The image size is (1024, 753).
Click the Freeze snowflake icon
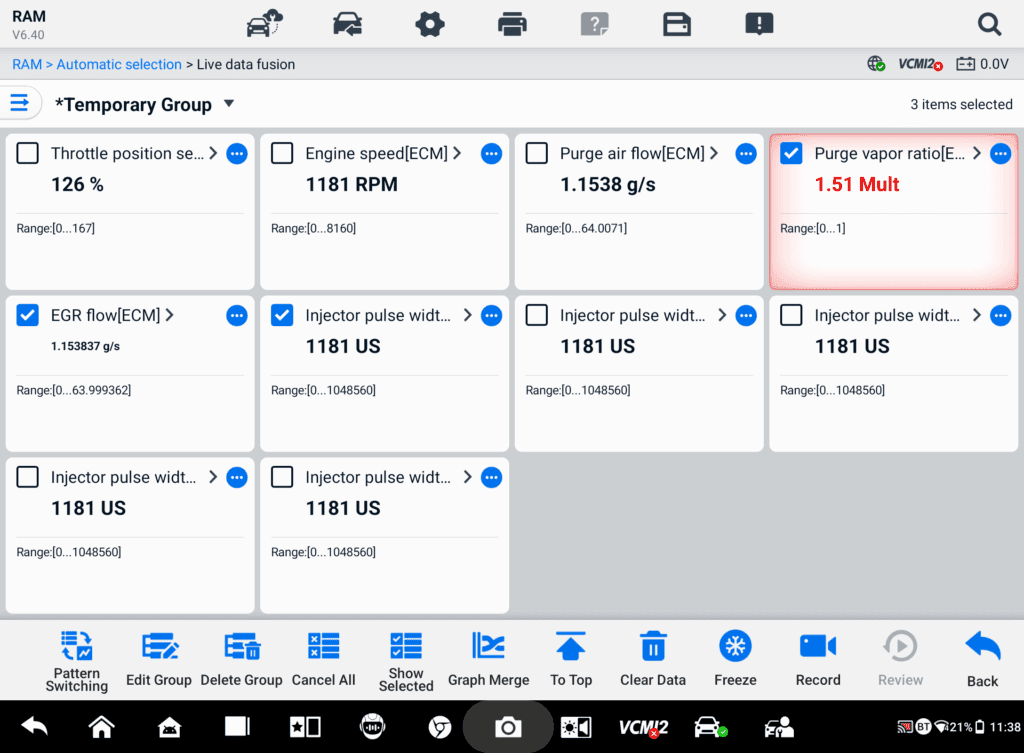(x=735, y=647)
